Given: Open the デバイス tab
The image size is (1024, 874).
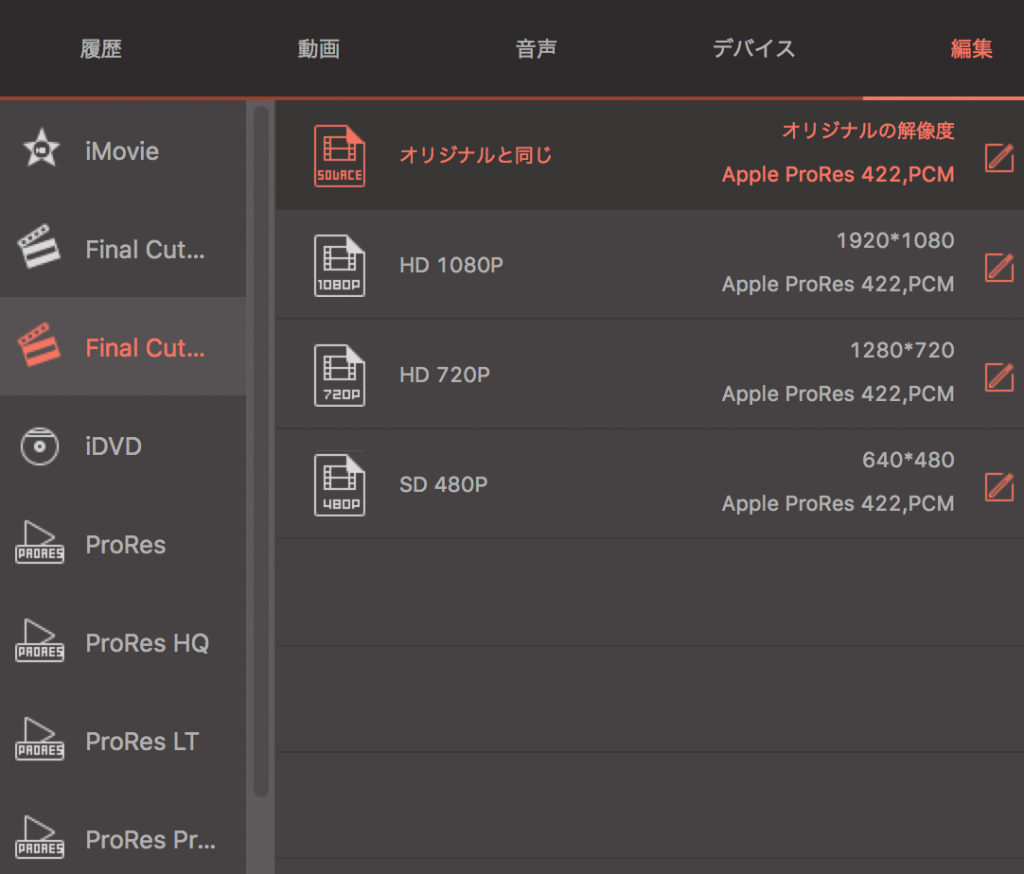Looking at the screenshot, I should tap(754, 49).
